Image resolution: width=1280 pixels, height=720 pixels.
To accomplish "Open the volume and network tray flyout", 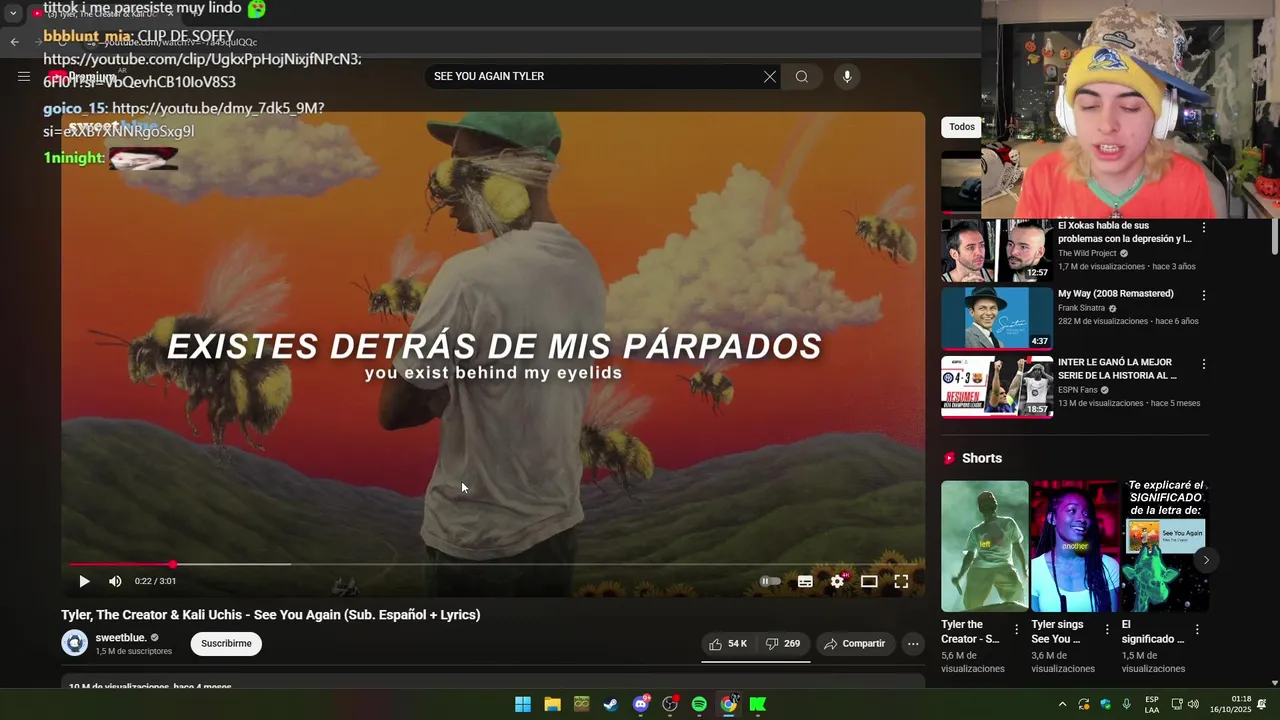I will (x=1185, y=704).
